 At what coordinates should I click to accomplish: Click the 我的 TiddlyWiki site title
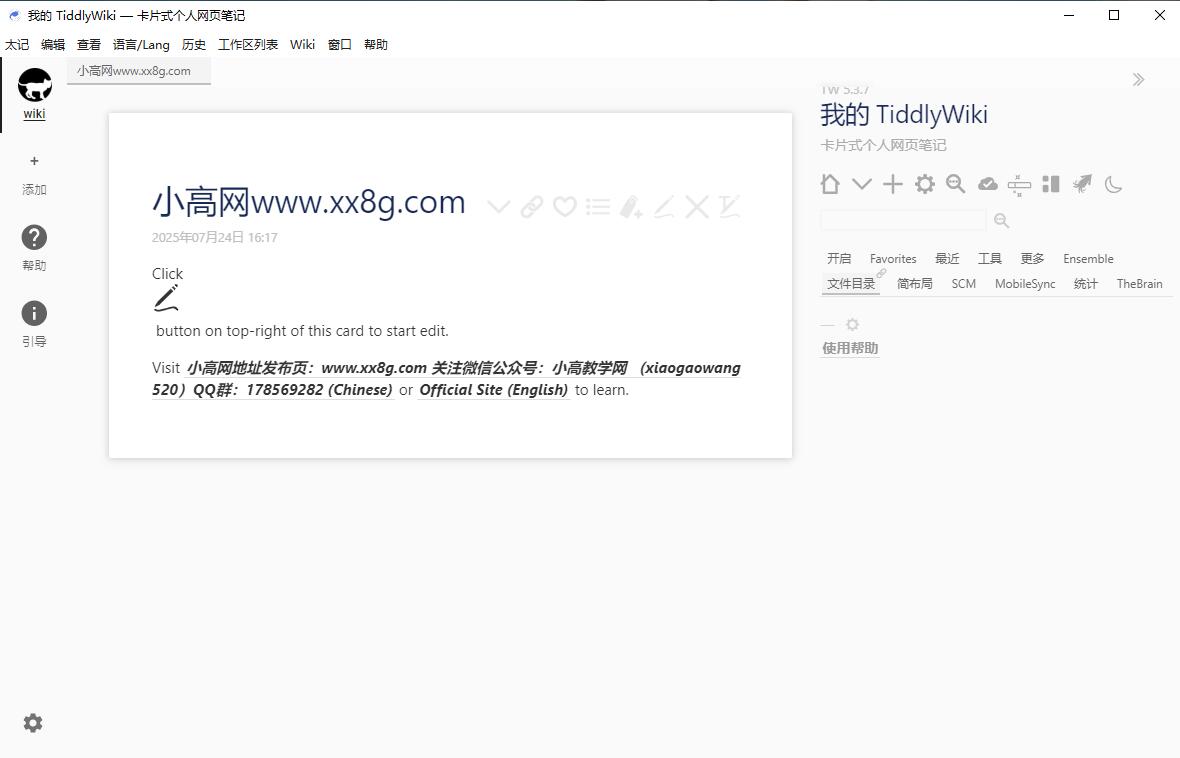click(904, 114)
